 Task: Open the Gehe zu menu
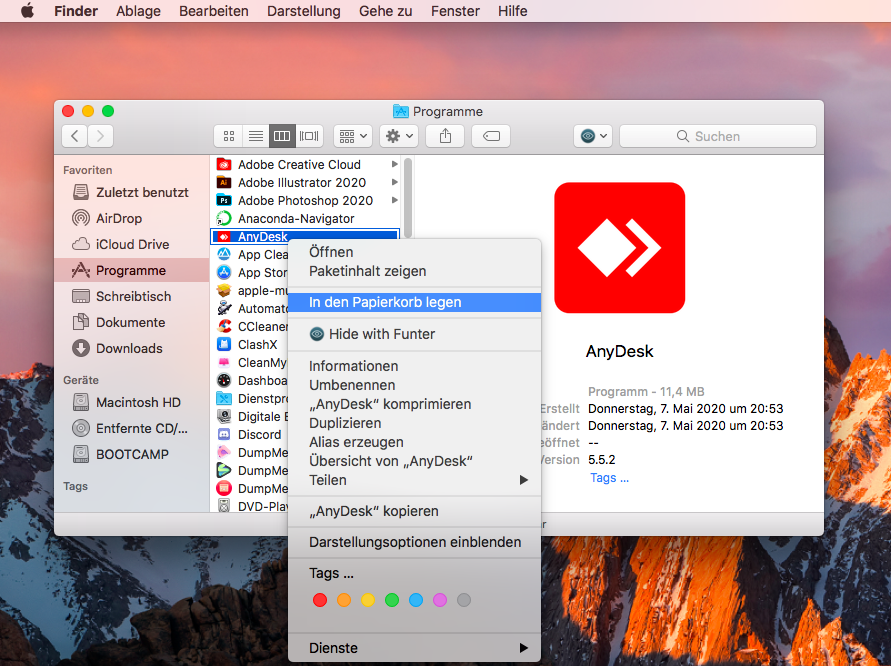pos(385,11)
